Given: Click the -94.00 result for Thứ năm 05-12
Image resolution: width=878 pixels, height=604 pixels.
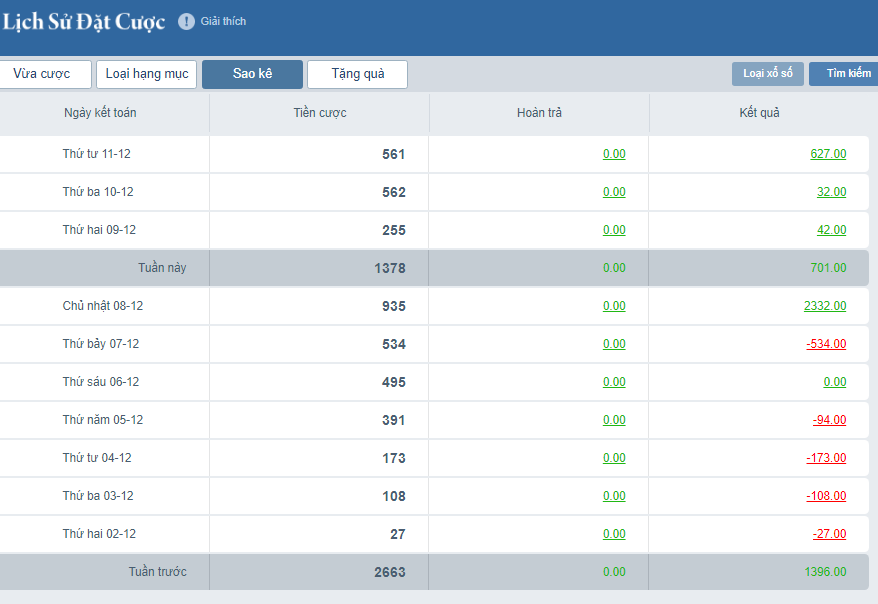Looking at the screenshot, I should pos(829,420).
